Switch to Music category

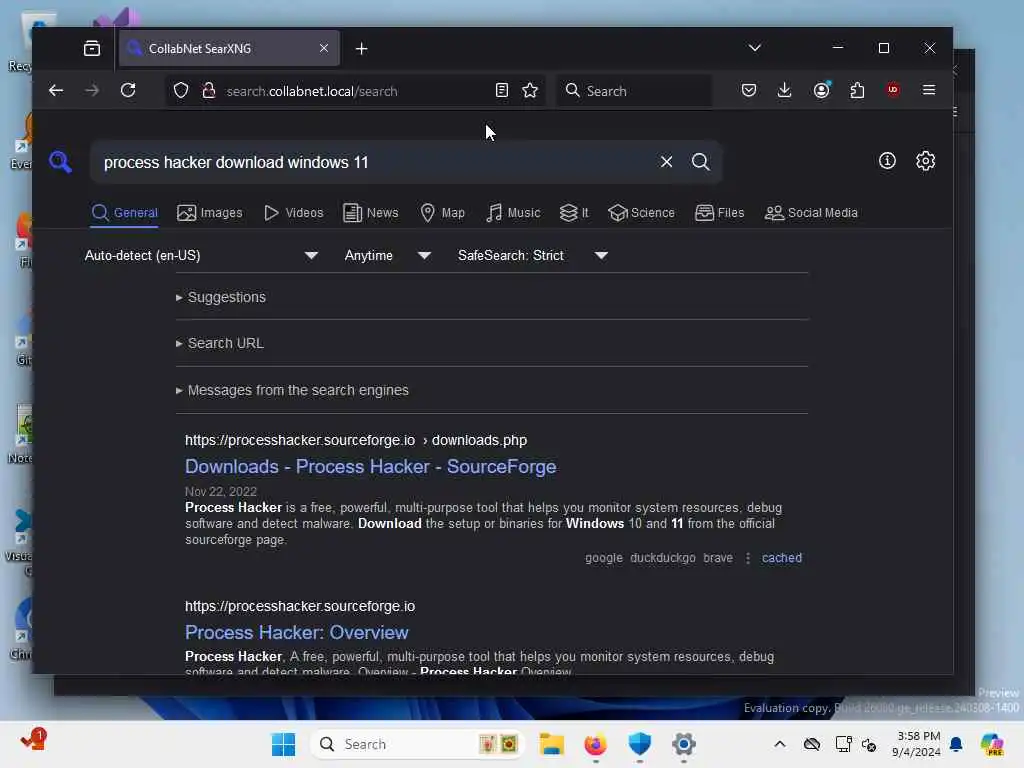coord(513,213)
